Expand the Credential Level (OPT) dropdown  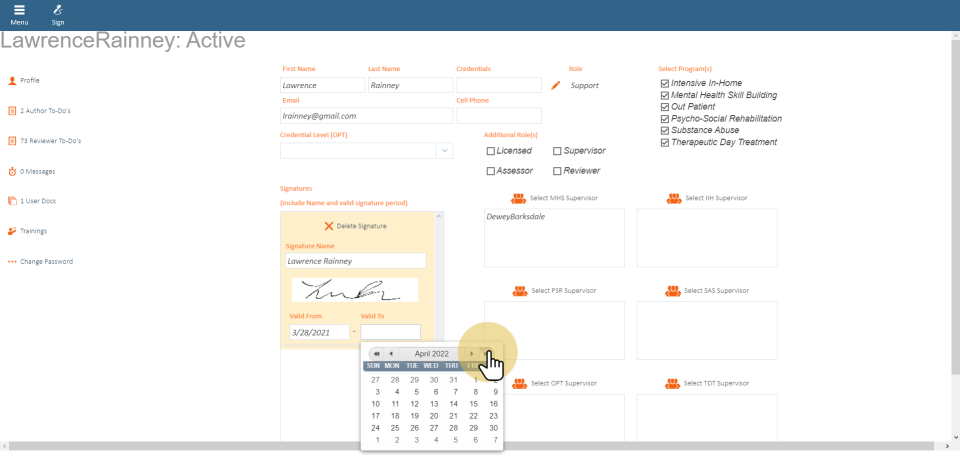click(444, 151)
